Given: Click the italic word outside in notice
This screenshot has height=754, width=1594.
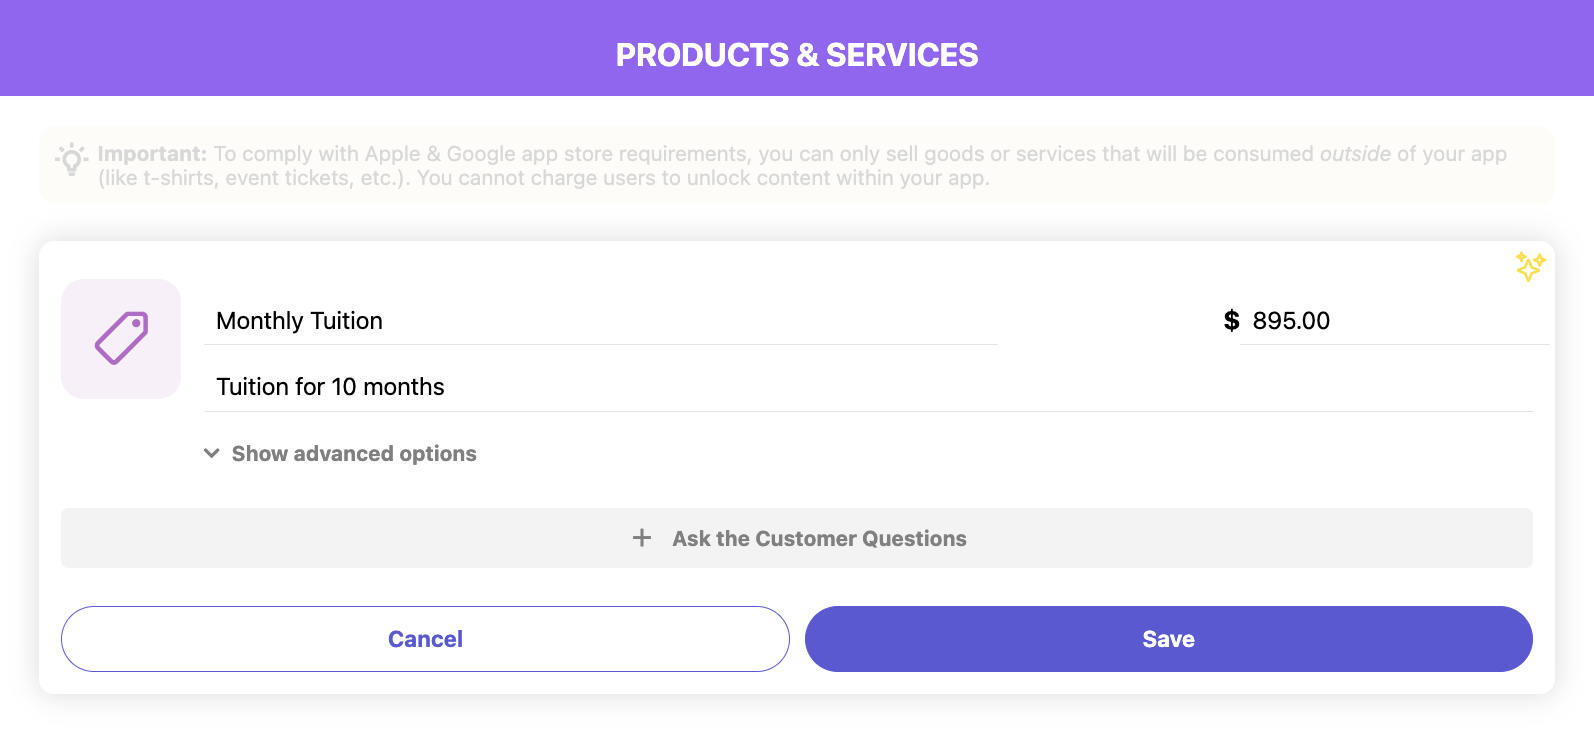Looking at the screenshot, I should (1355, 154).
